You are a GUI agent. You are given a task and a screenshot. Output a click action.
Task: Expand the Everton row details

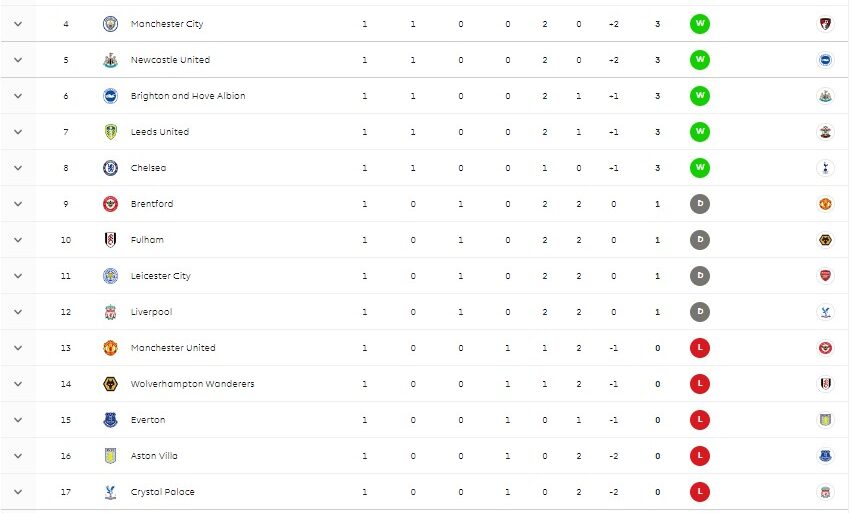[17, 420]
